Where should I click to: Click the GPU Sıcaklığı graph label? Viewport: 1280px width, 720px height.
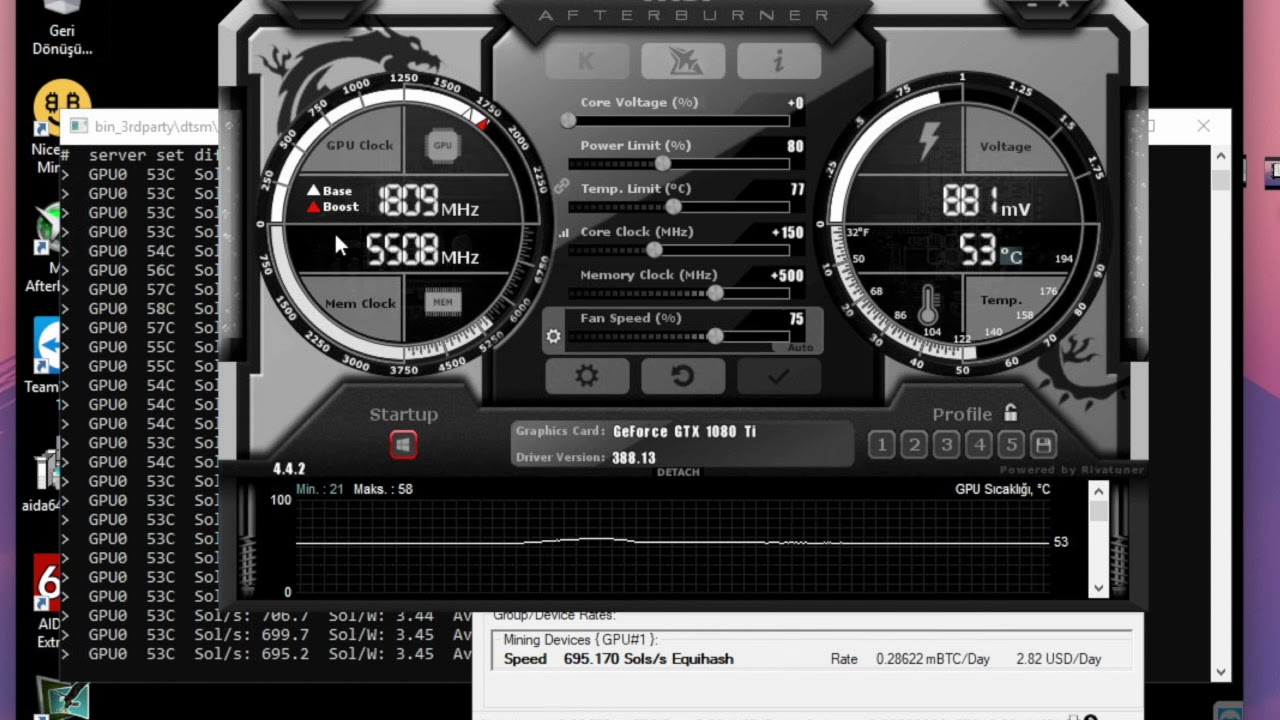click(x=1002, y=489)
